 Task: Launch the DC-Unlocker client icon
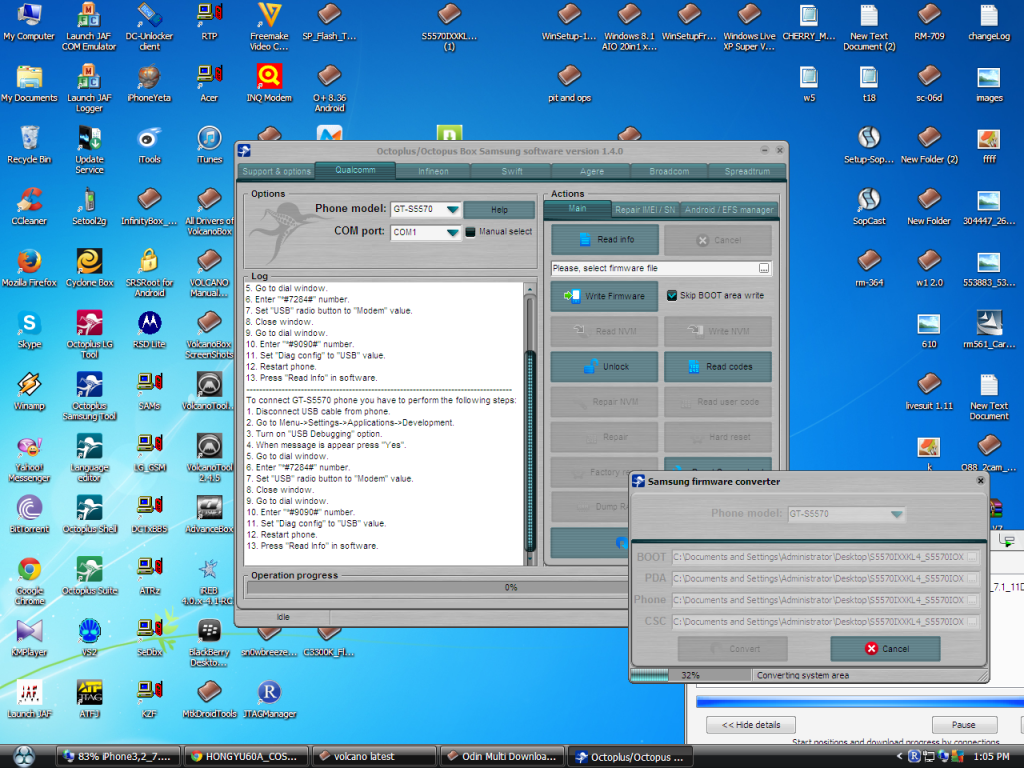click(150, 27)
